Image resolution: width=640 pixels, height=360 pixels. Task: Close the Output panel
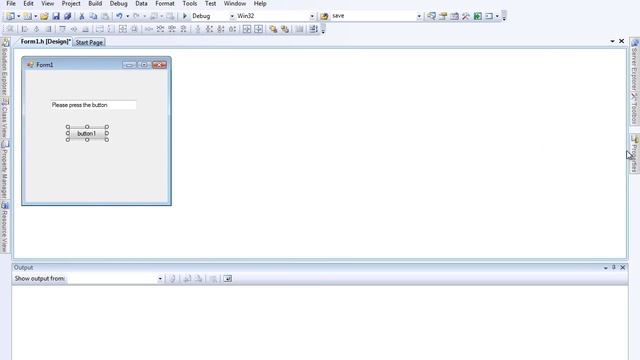(622, 268)
